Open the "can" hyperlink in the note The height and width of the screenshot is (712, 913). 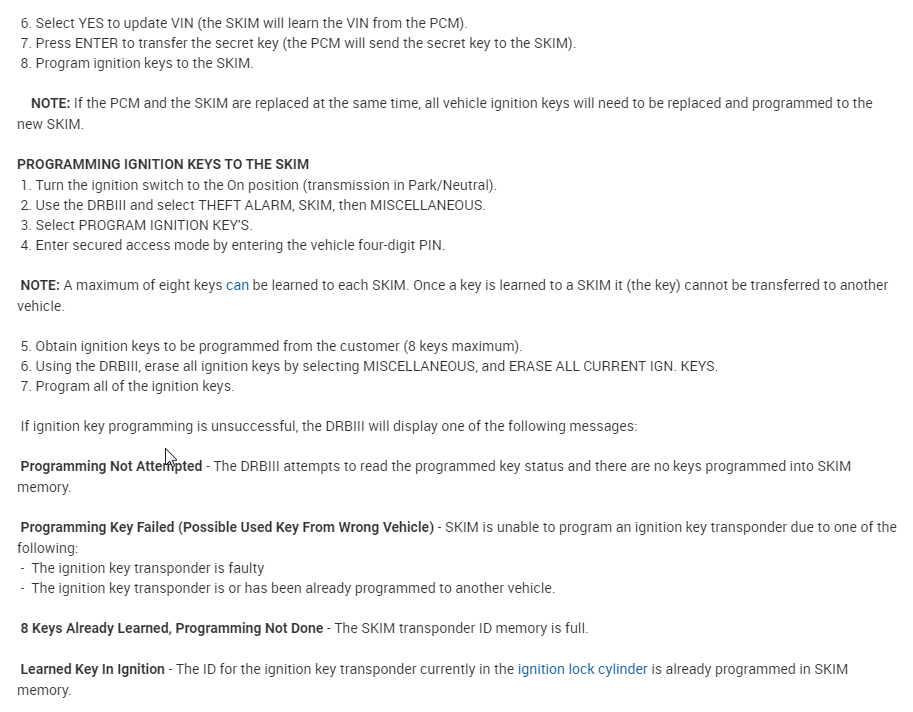click(x=237, y=285)
